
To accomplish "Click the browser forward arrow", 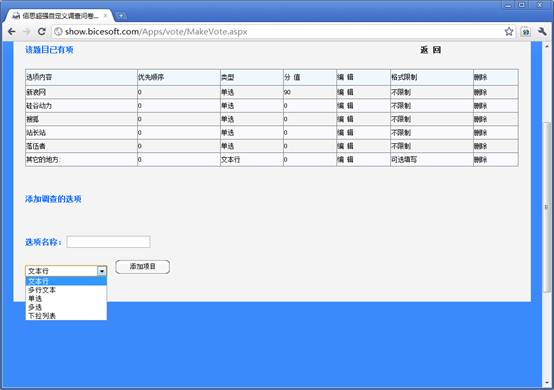I will (x=26, y=32).
